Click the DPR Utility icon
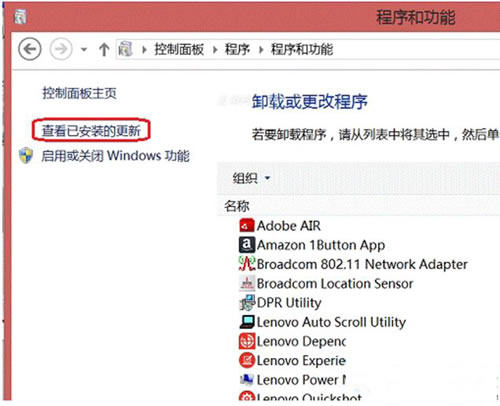Image resolution: width=500 pixels, height=406 pixels. coord(247,303)
